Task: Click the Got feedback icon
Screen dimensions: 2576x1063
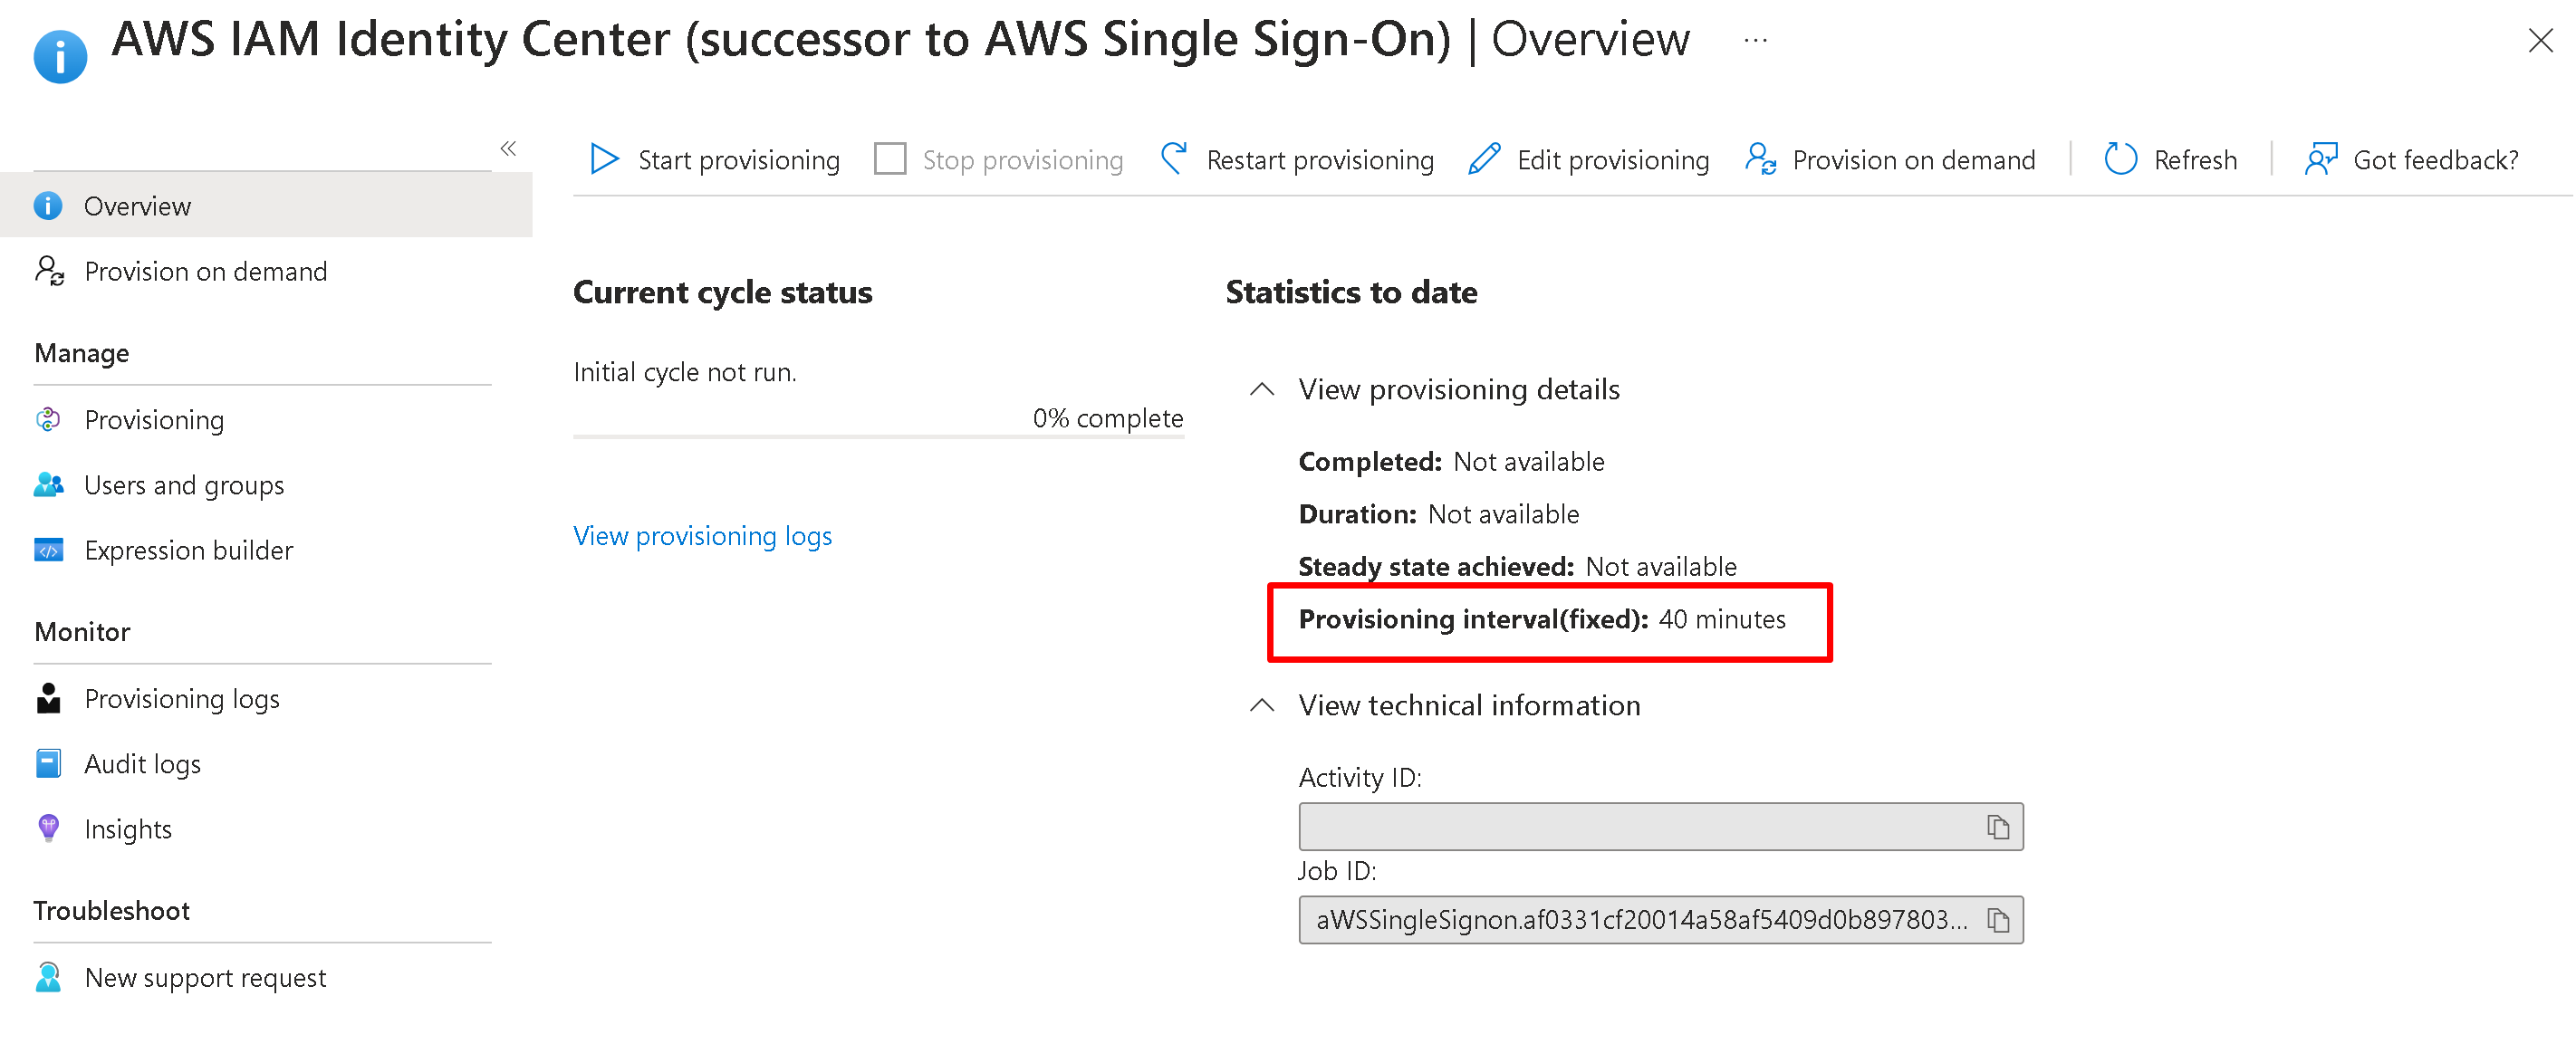Action: tap(2320, 159)
